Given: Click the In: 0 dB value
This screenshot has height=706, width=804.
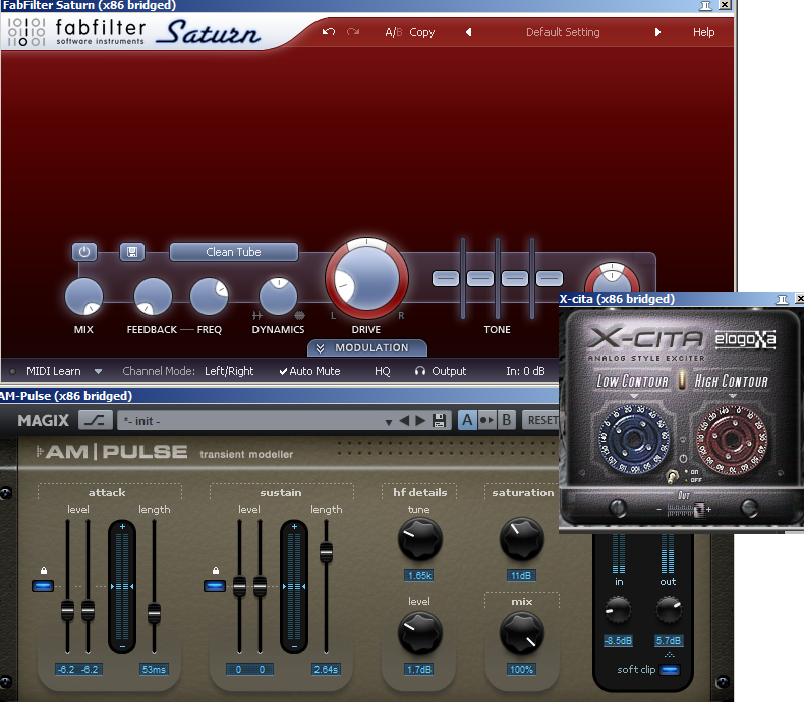Looking at the screenshot, I should click(525, 371).
